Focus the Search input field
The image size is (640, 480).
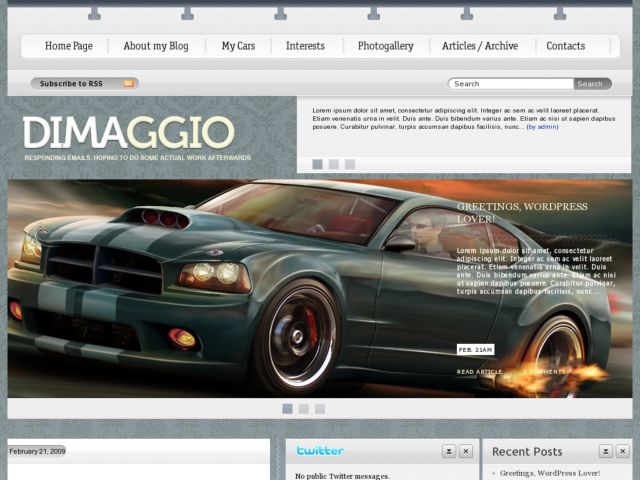(x=511, y=84)
